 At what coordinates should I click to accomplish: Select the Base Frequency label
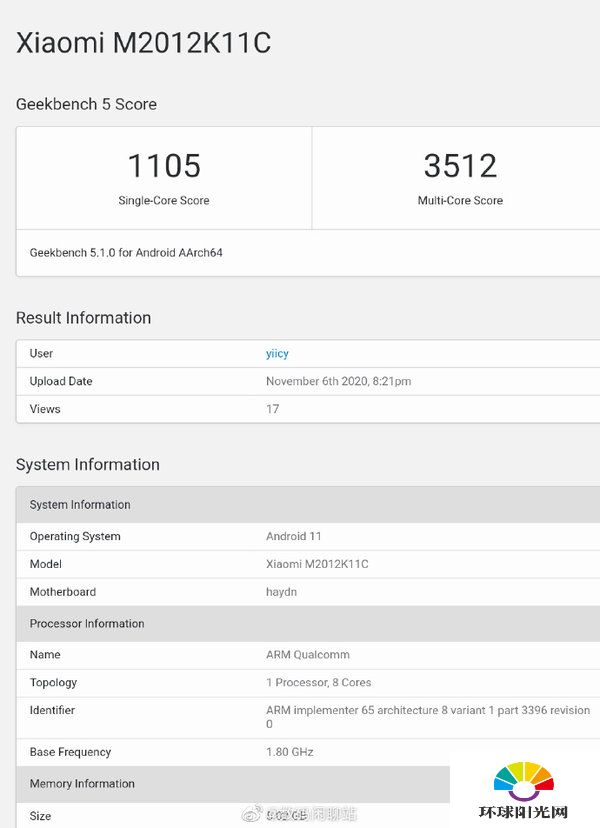click(x=70, y=752)
